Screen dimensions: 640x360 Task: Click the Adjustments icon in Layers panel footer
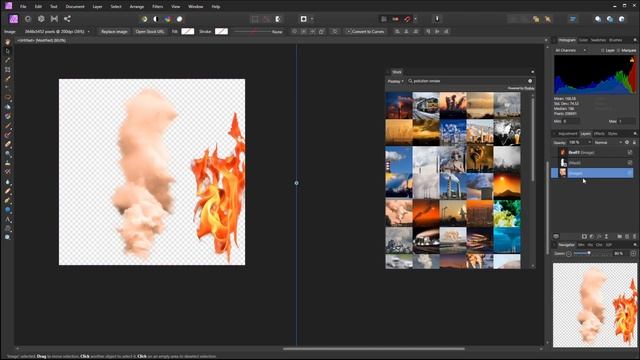pos(591,236)
